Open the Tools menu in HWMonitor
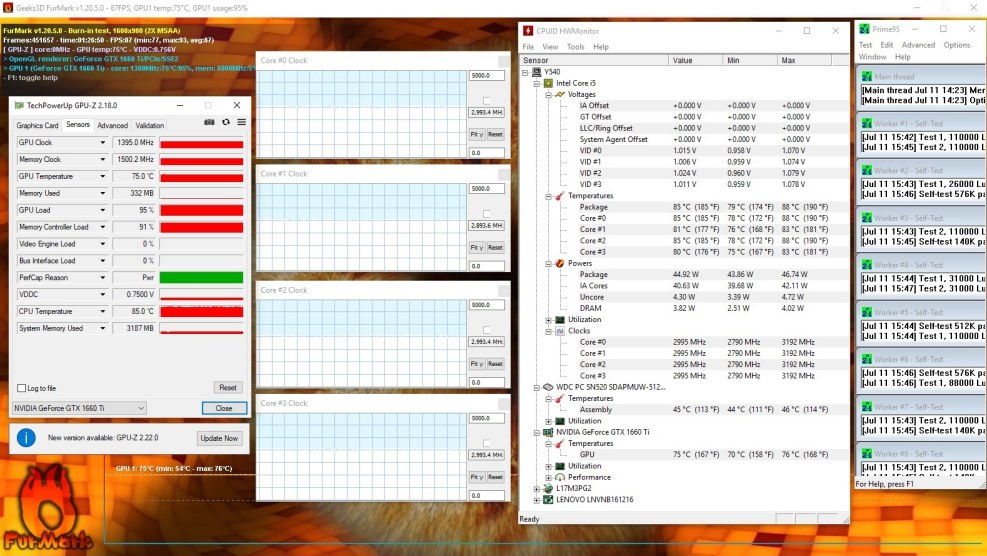This screenshot has height=556, width=987. 576,47
